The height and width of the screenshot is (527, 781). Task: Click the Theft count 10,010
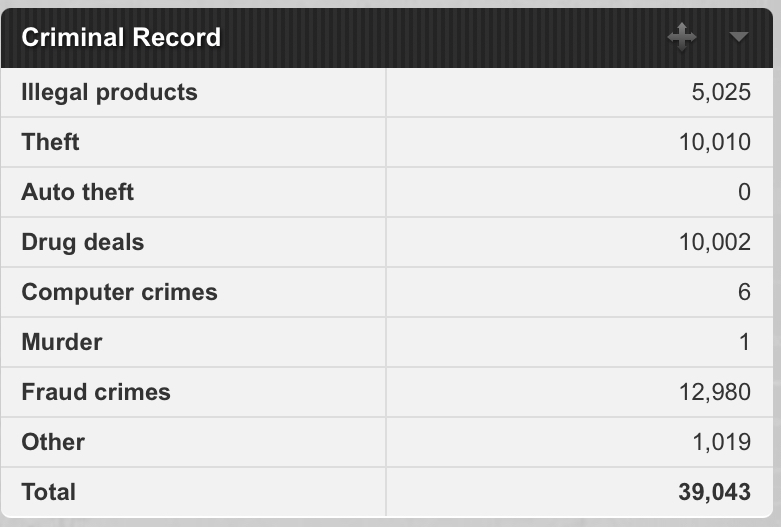point(715,142)
